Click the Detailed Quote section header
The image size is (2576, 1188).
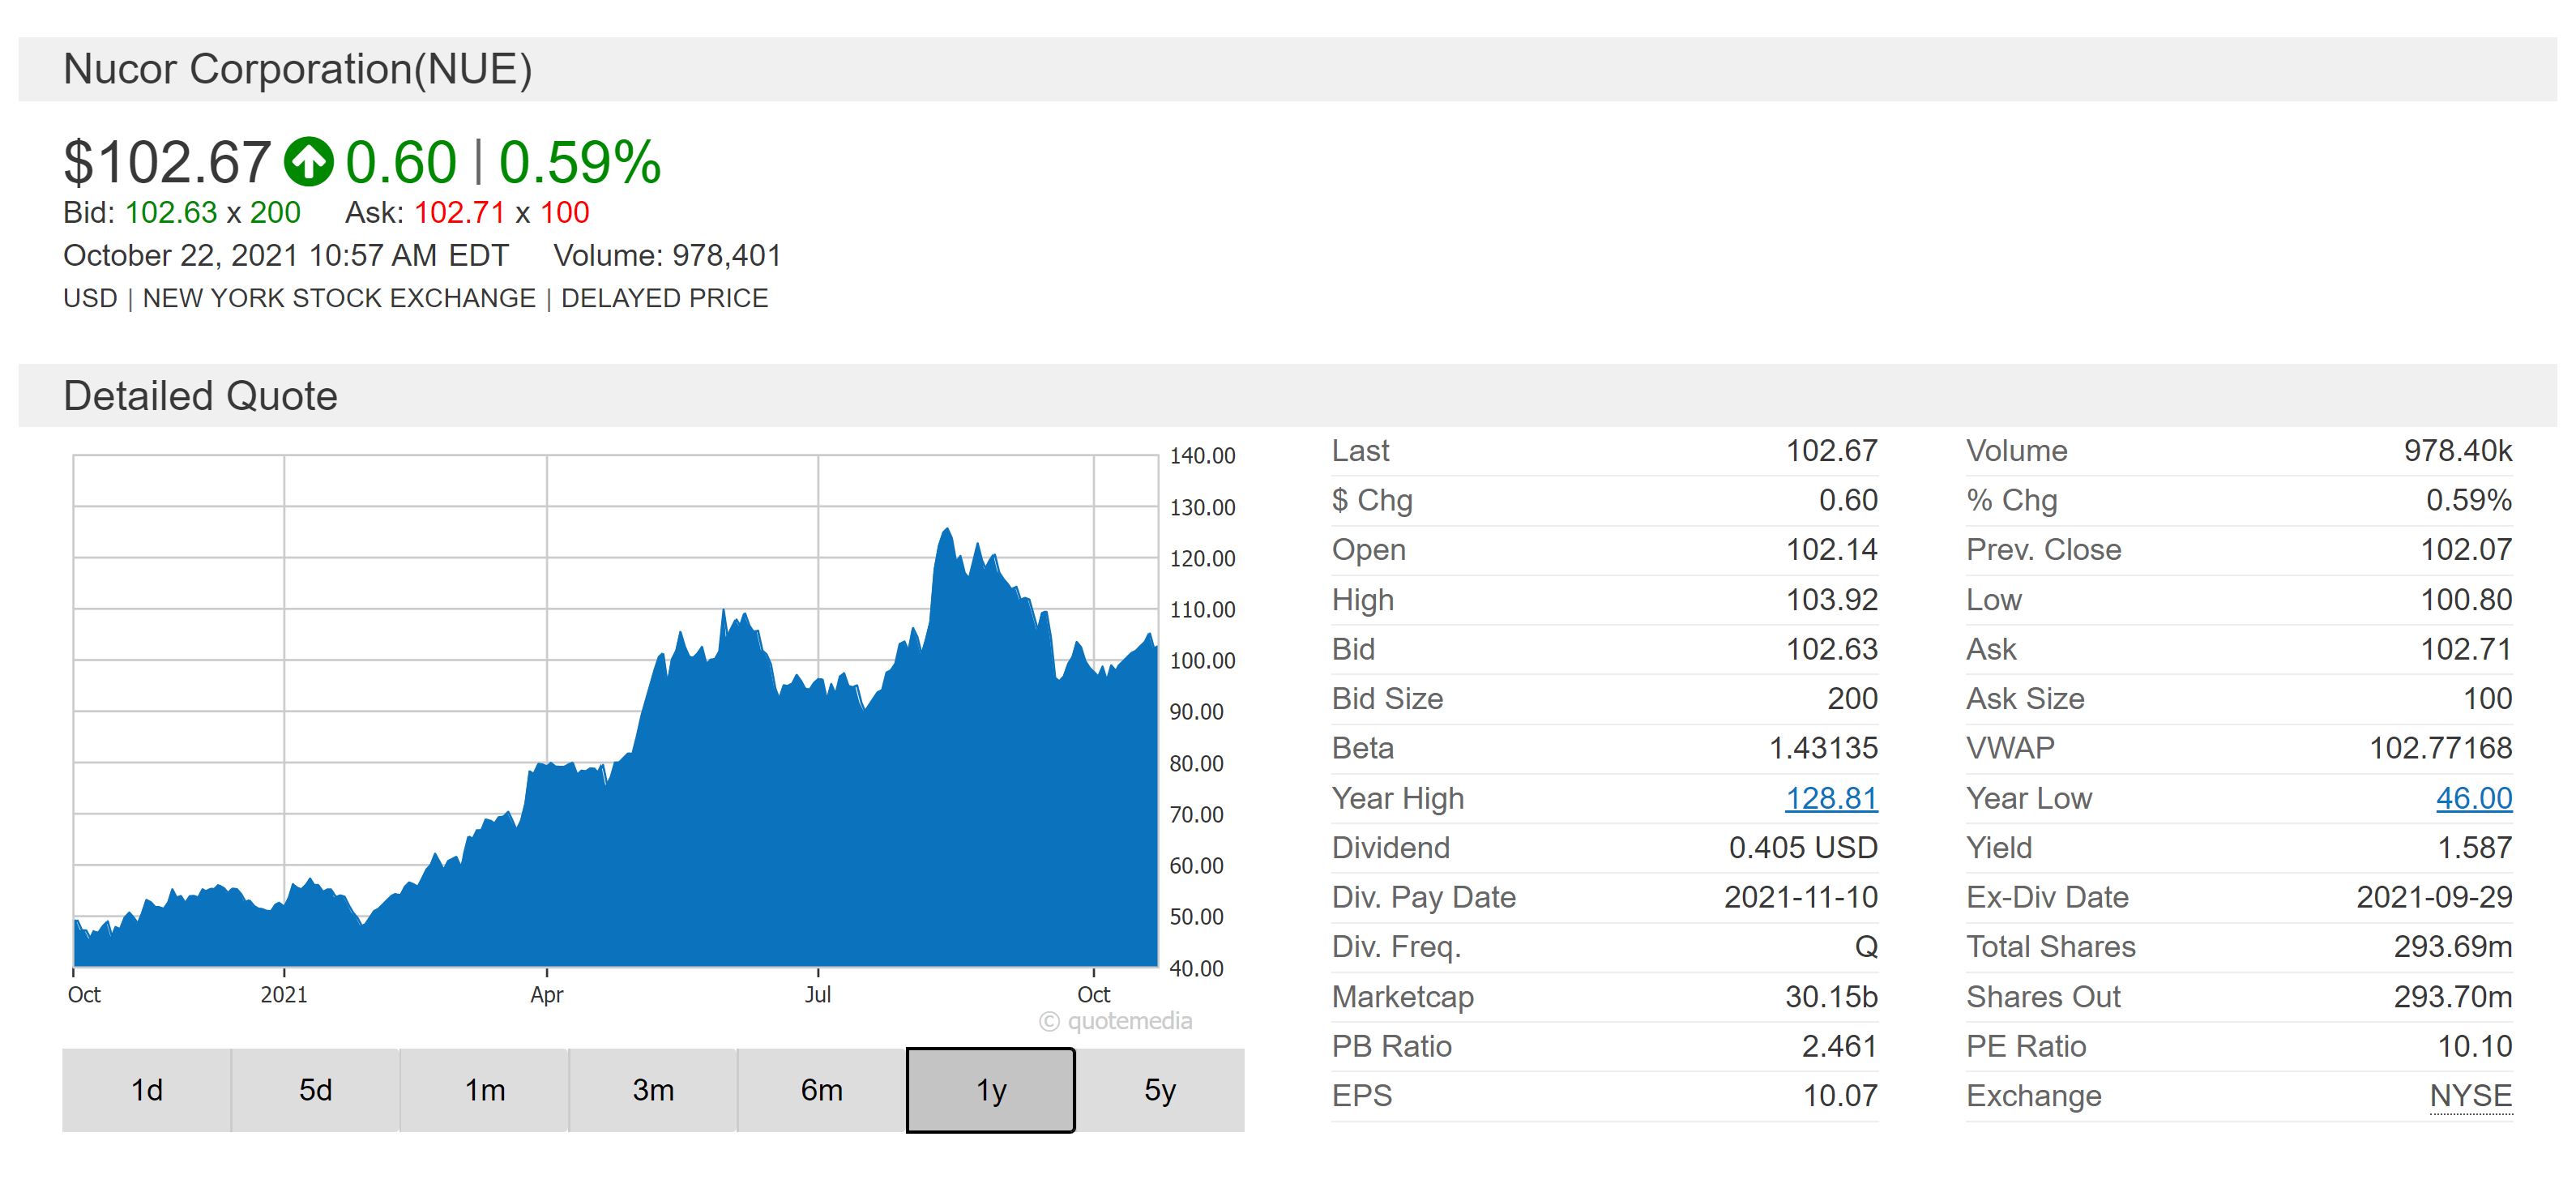tap(200, 396)
